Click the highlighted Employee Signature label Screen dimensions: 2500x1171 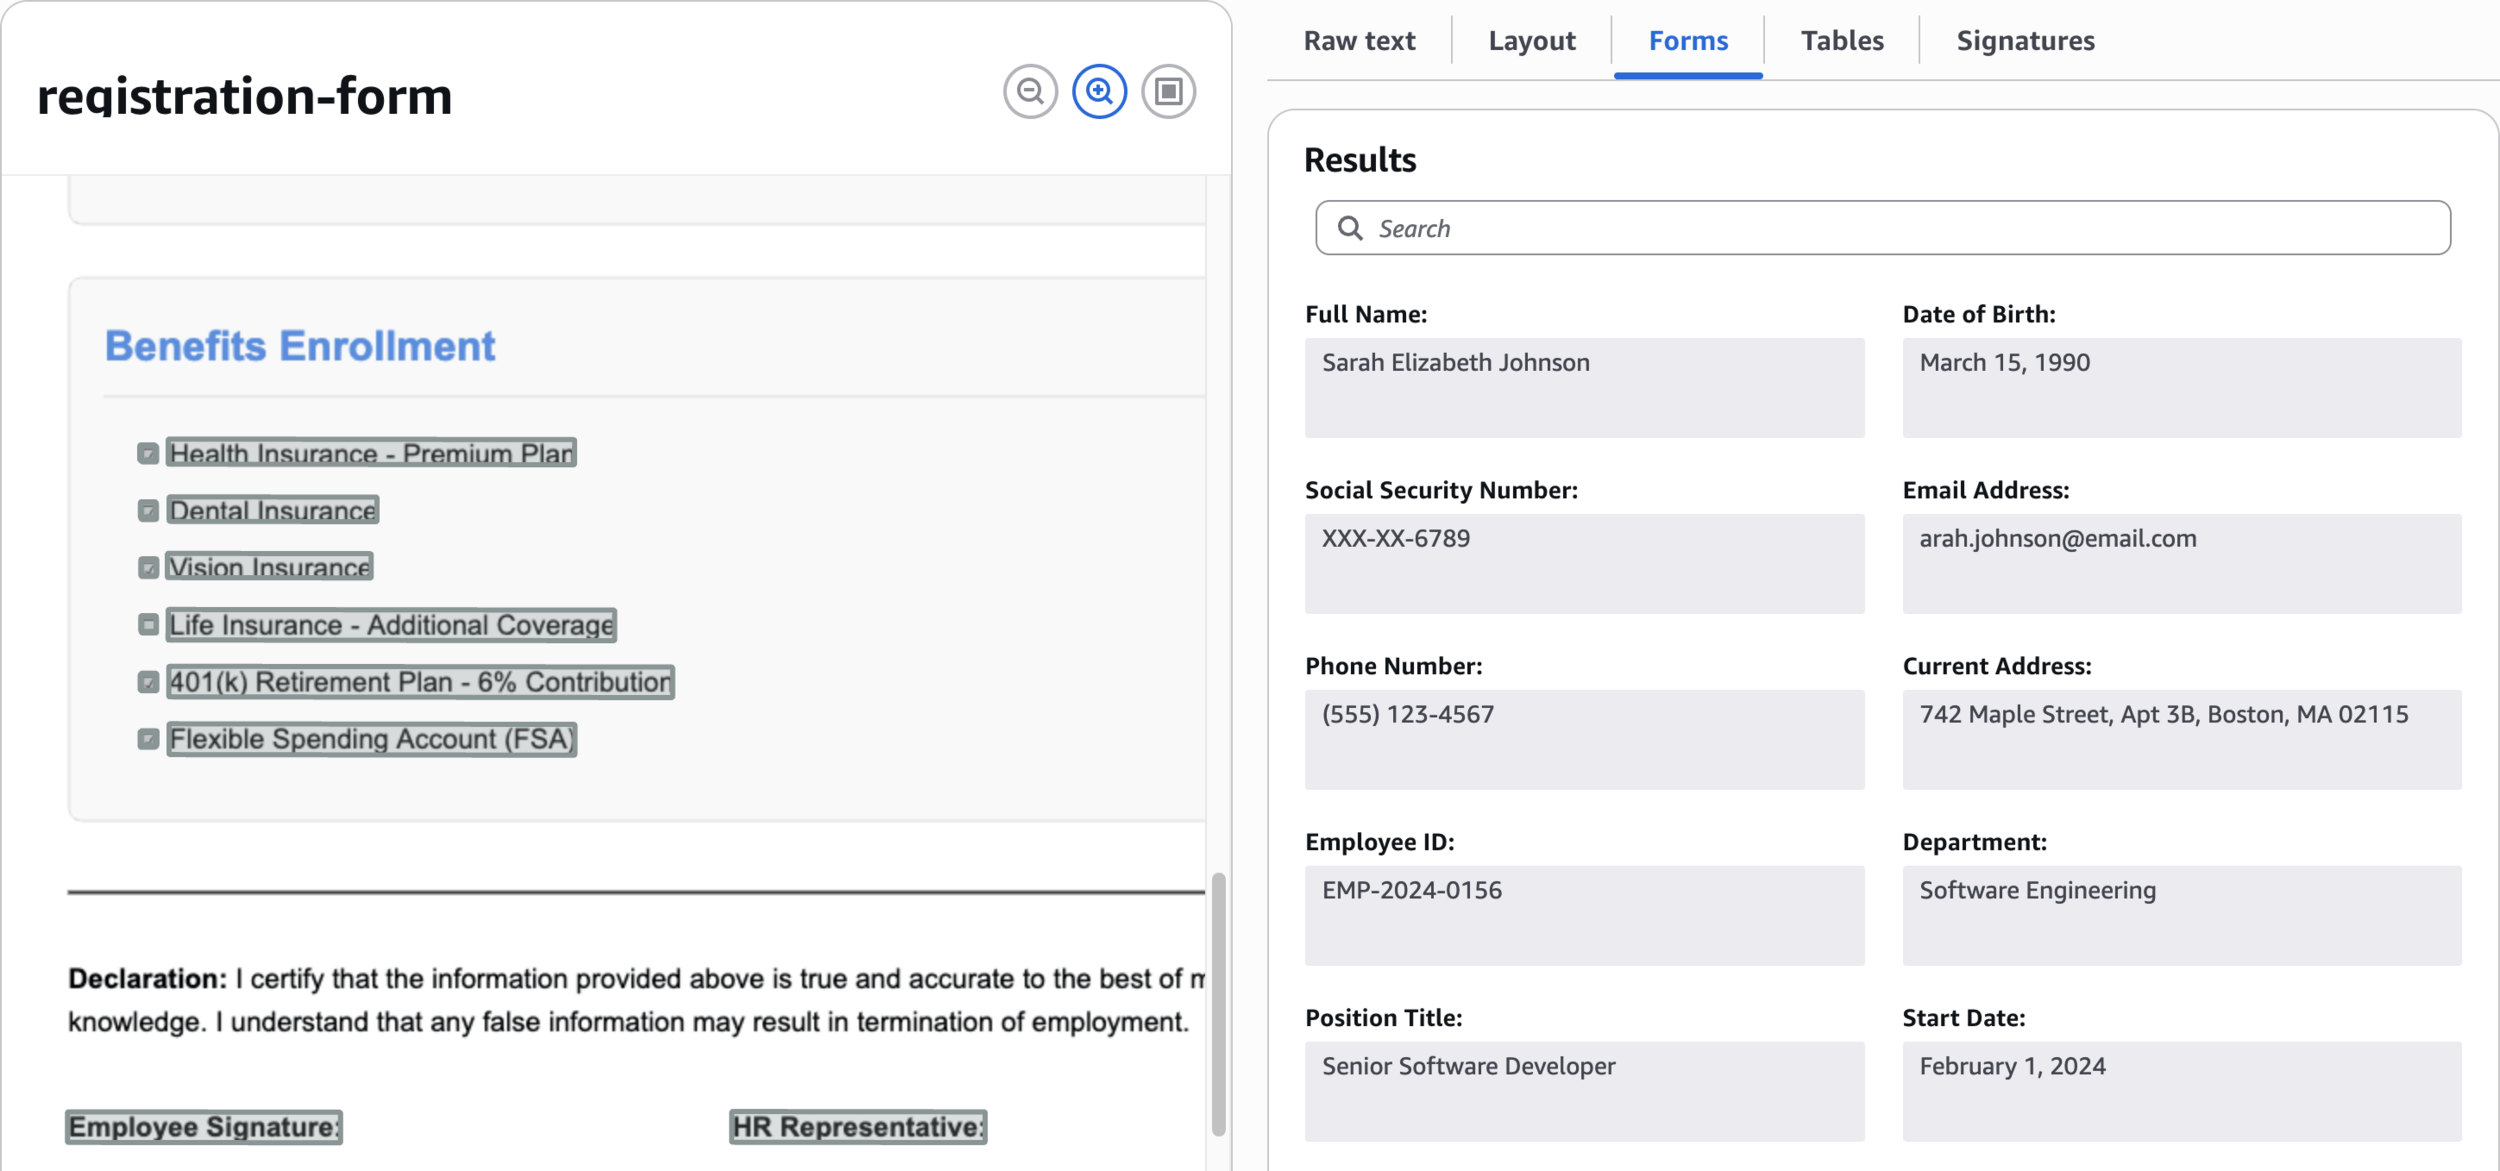tap(204, 1127)
